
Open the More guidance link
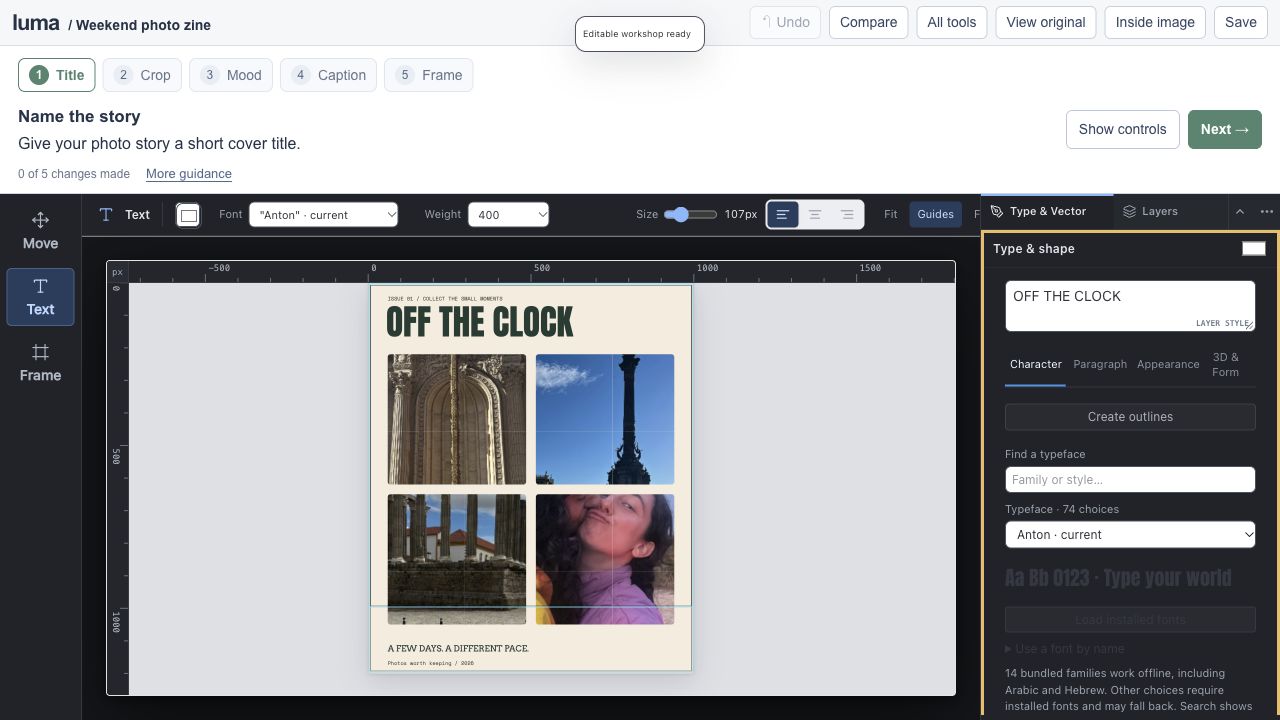coord(189,174)
